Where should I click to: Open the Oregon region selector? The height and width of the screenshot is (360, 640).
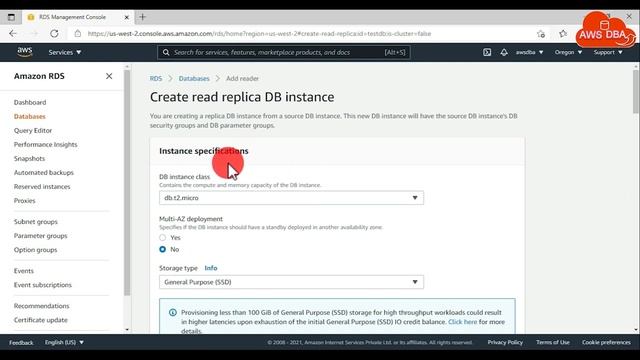(568, 52)
